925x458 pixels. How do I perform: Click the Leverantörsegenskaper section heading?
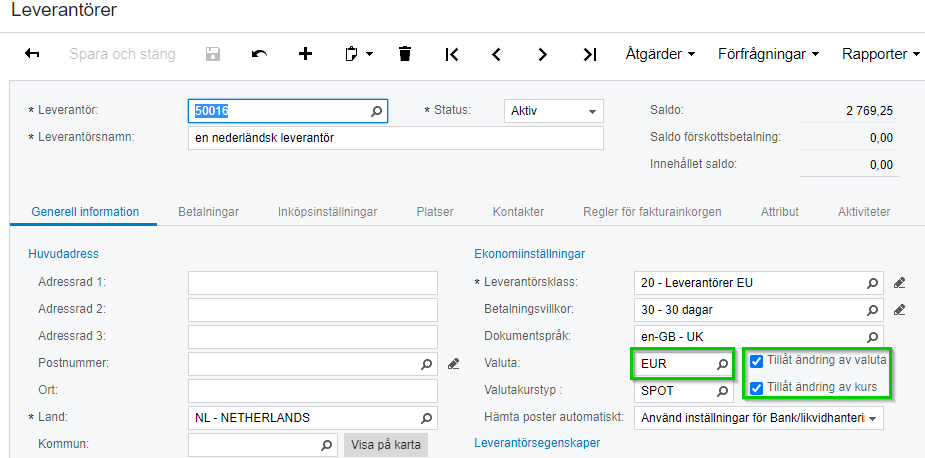coord(537,443)
